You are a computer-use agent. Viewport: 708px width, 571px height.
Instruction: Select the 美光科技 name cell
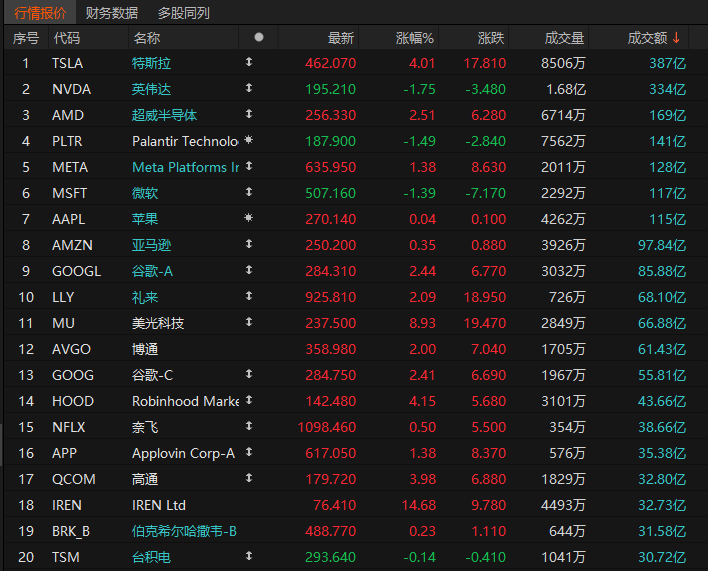point(158,323)
